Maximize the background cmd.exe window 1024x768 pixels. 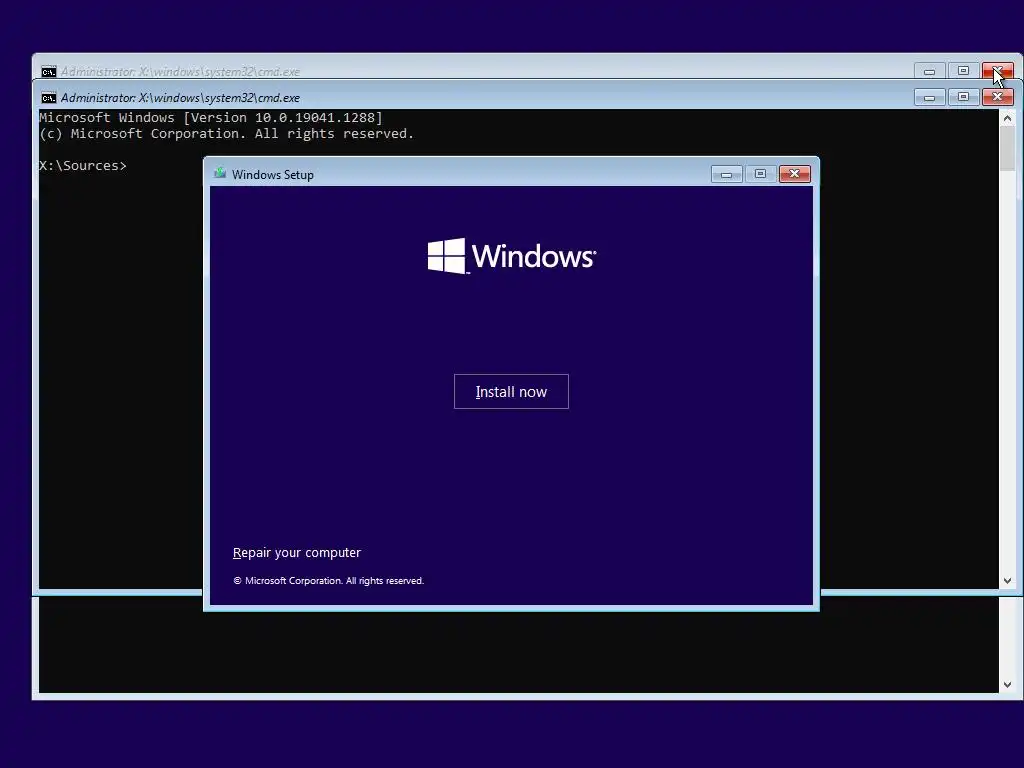point(963,71)
